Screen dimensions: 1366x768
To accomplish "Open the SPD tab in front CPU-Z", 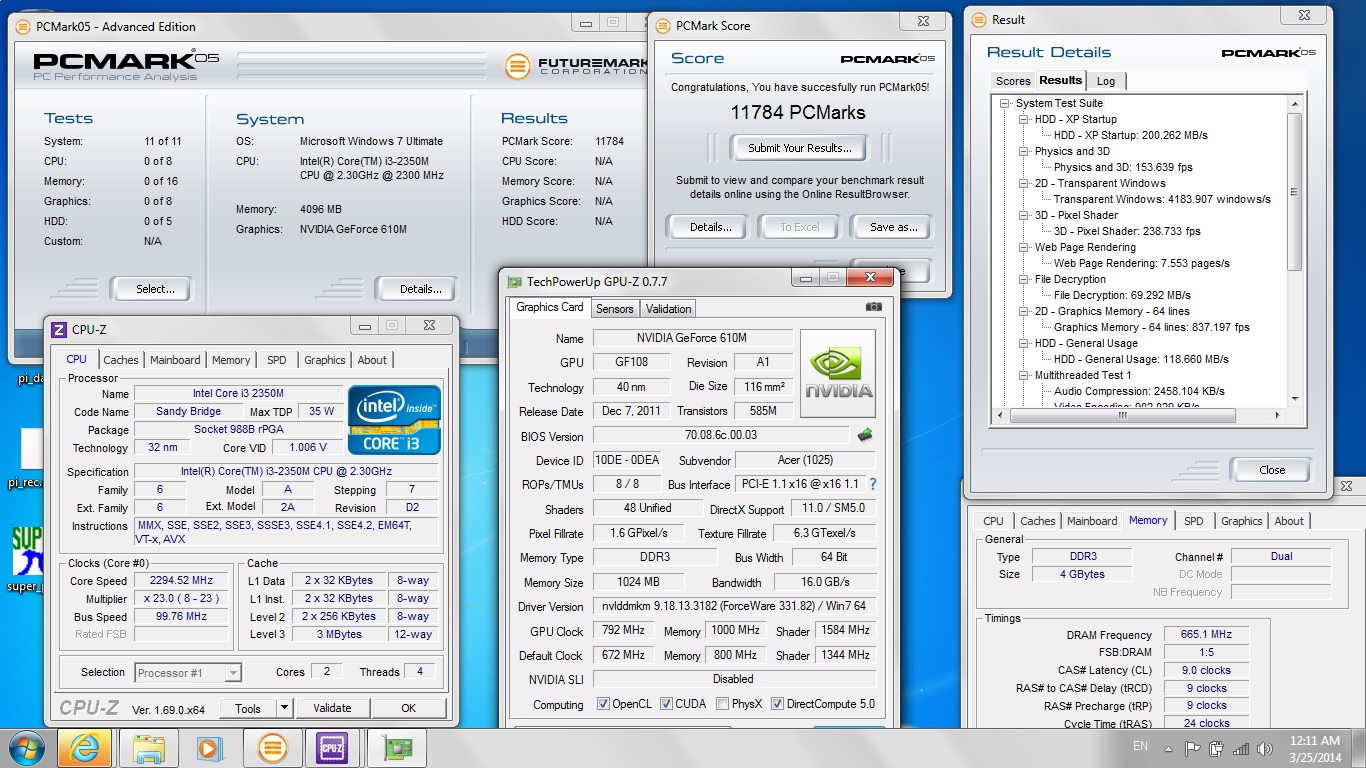I will coord(277,360).
